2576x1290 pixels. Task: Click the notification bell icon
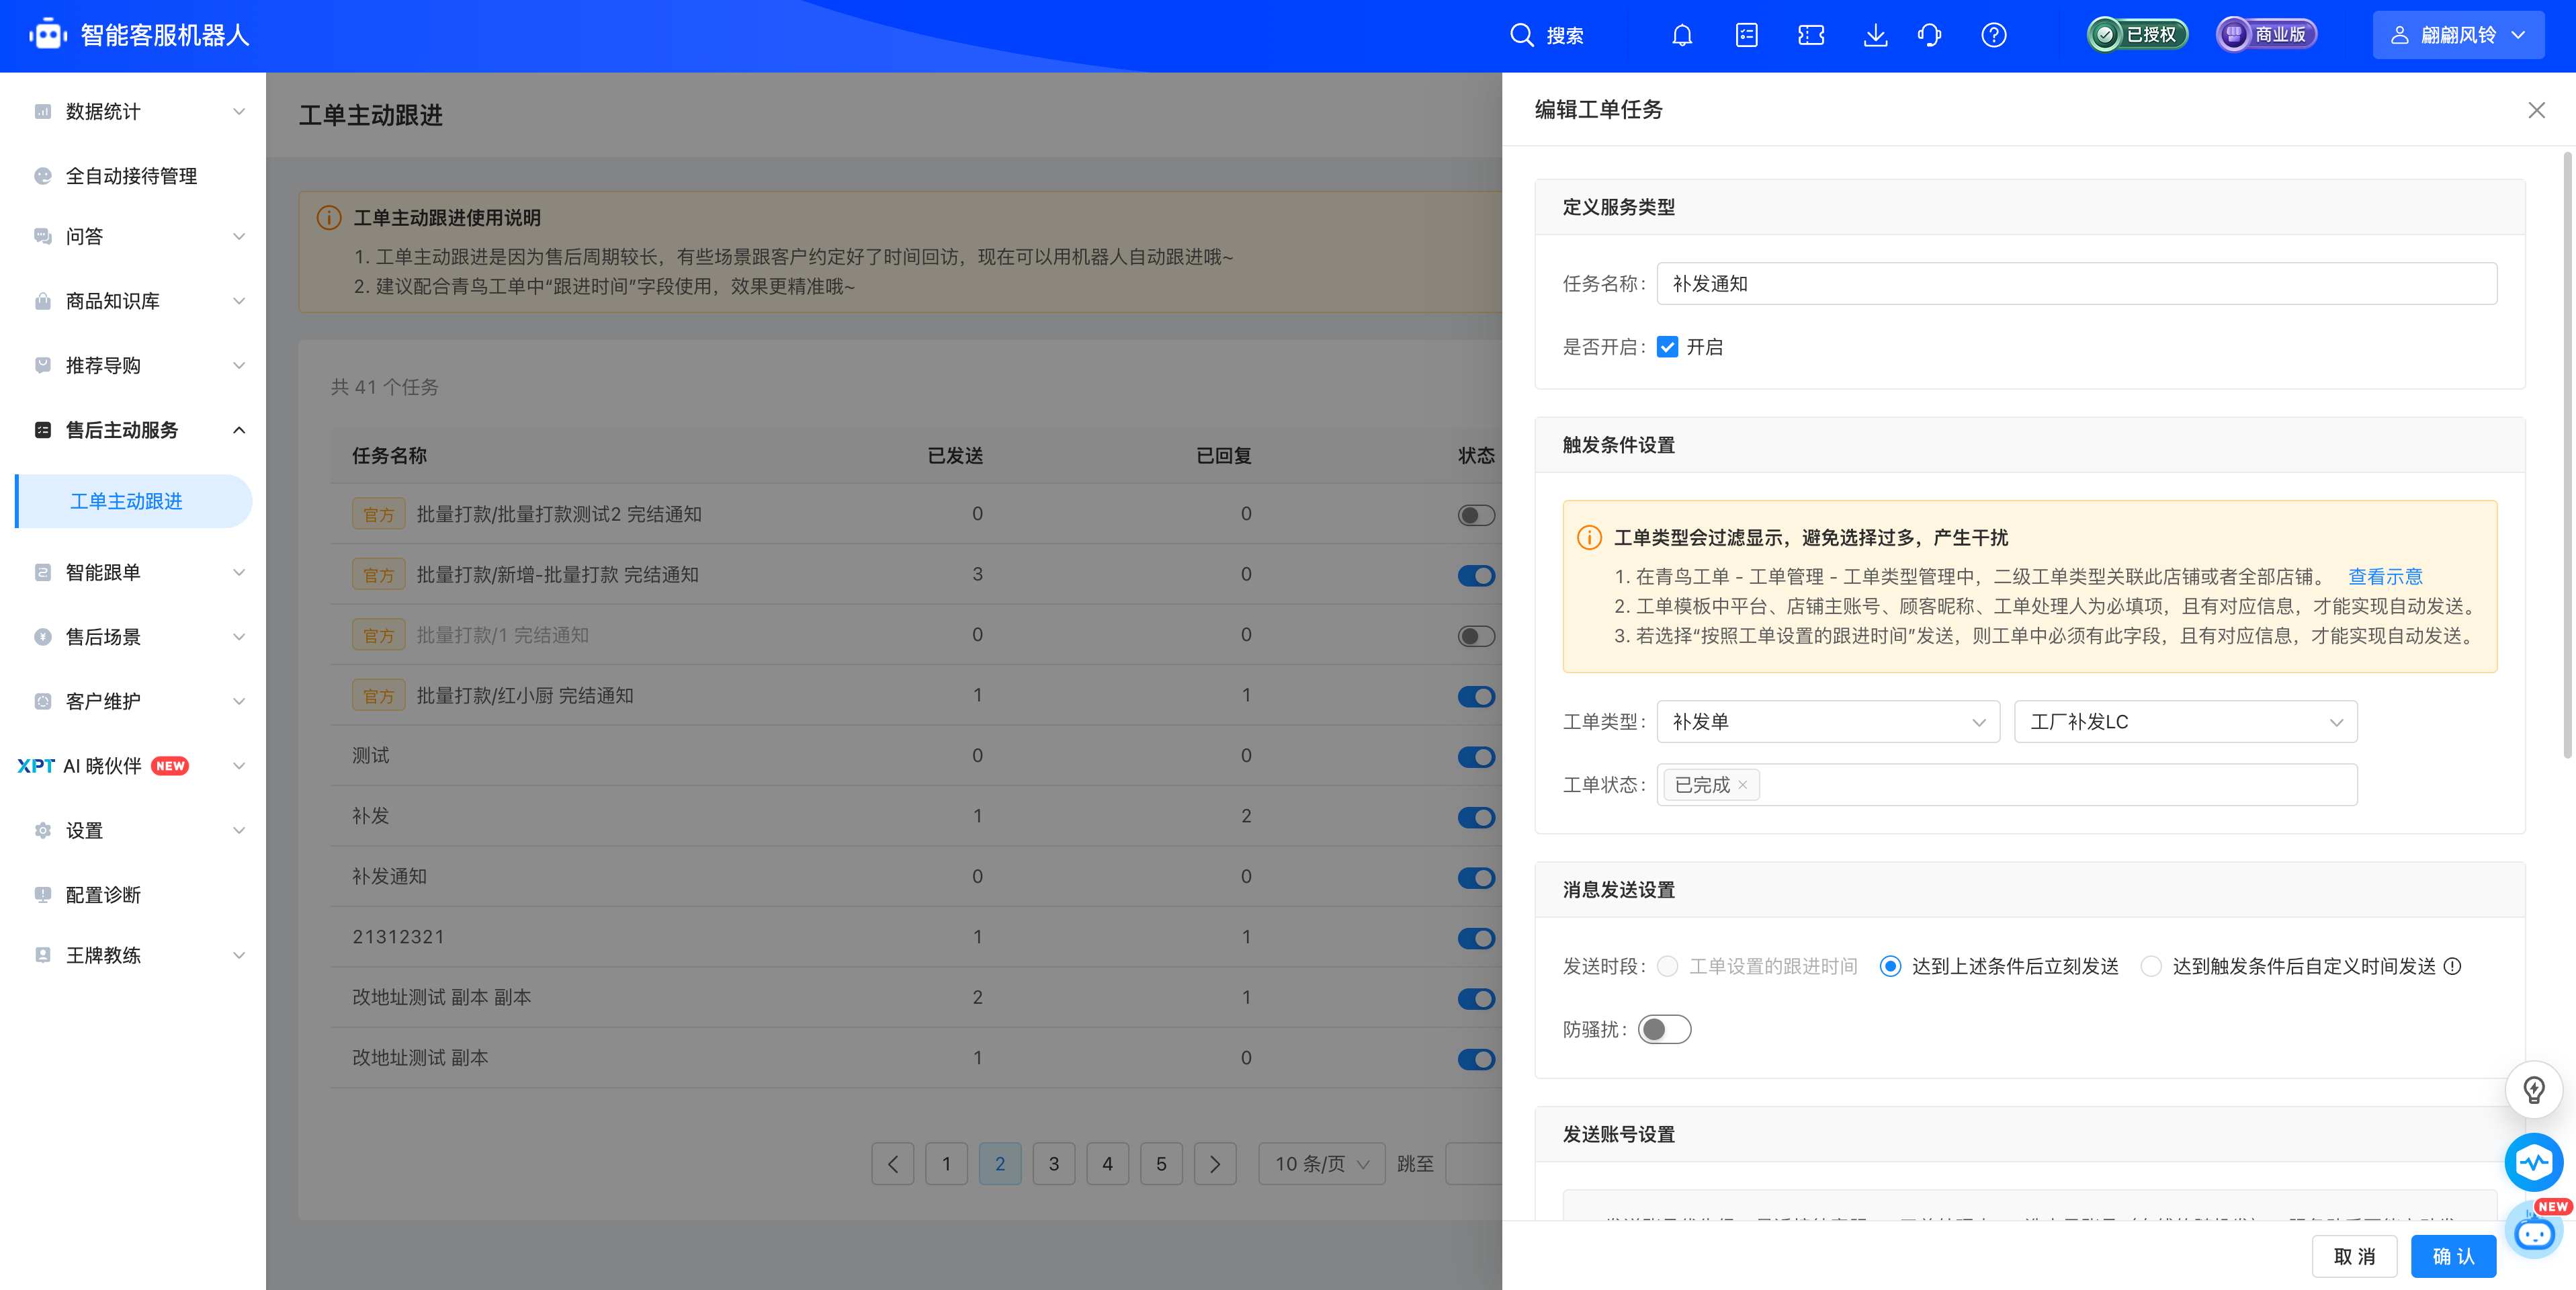[x=1682, y=35]
